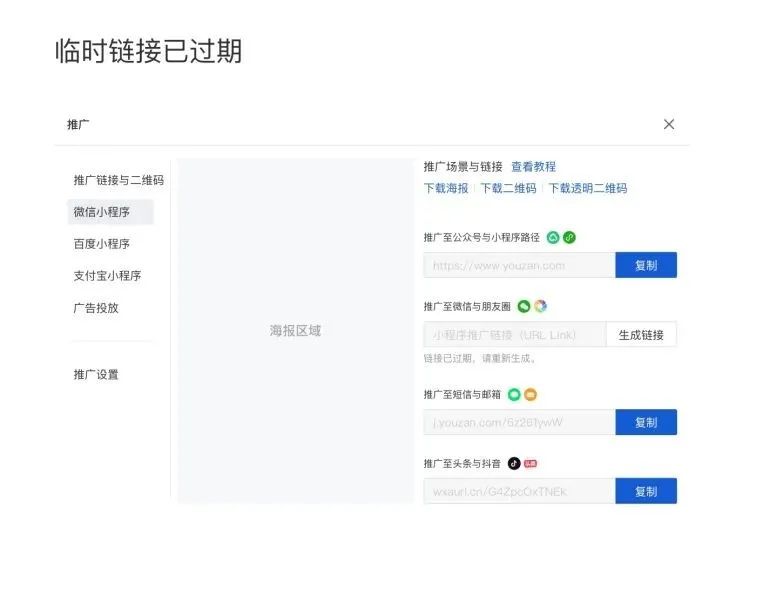Image resolution: width=773 pixels, height=596 pixels.
Task: Click 生成链接 button
Action: pyautogui.click(x=641, y=335)
